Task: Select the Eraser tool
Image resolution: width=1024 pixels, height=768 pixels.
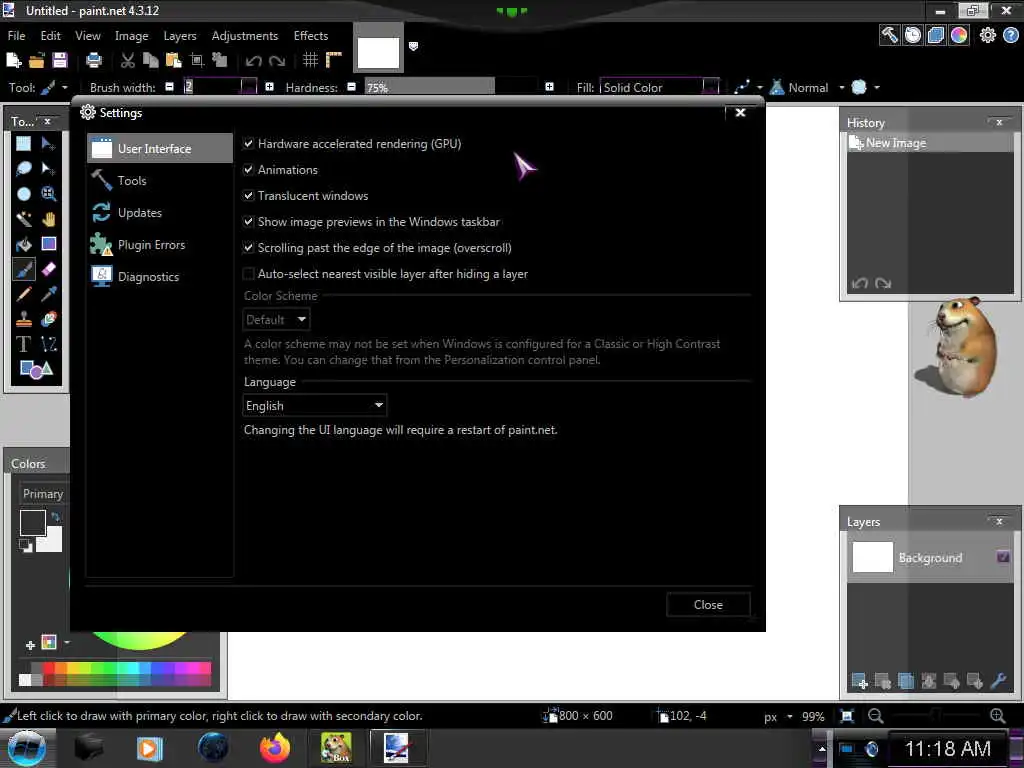Action: click(x=48, y=269)
